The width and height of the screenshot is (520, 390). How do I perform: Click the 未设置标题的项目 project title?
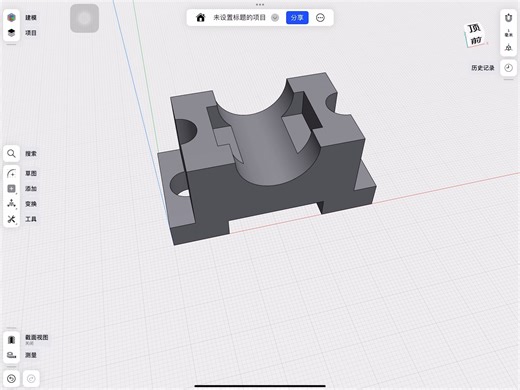pyautogui.click(x=239, y=18)
